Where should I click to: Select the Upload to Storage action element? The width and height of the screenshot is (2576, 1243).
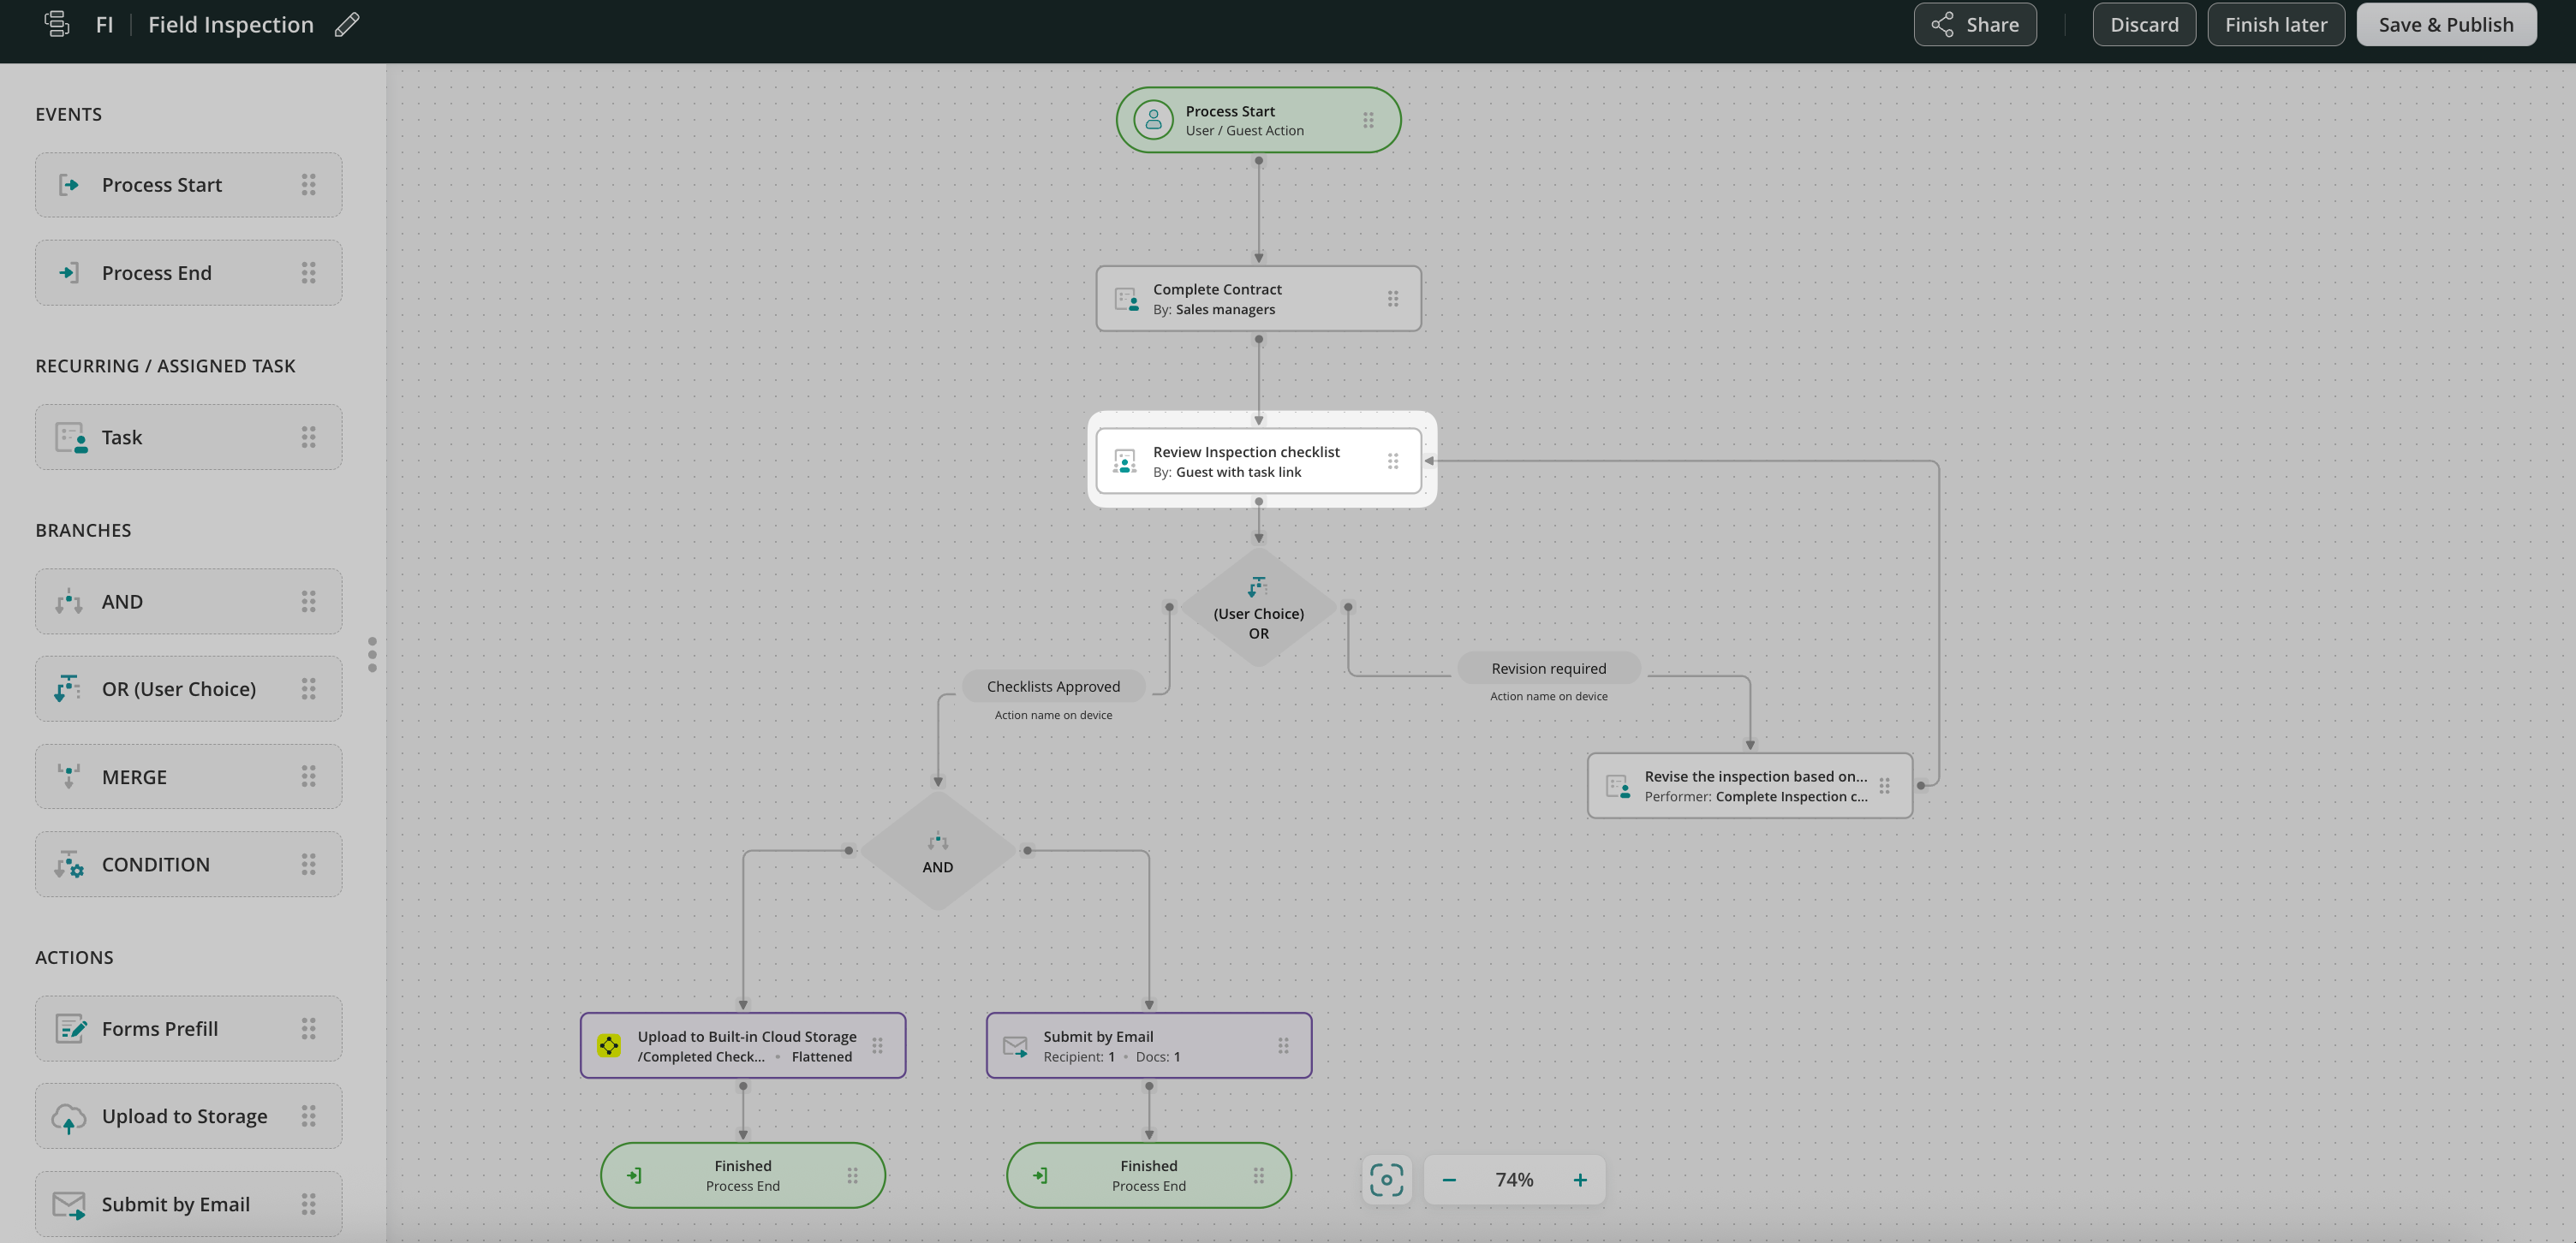pos(188,1116)
